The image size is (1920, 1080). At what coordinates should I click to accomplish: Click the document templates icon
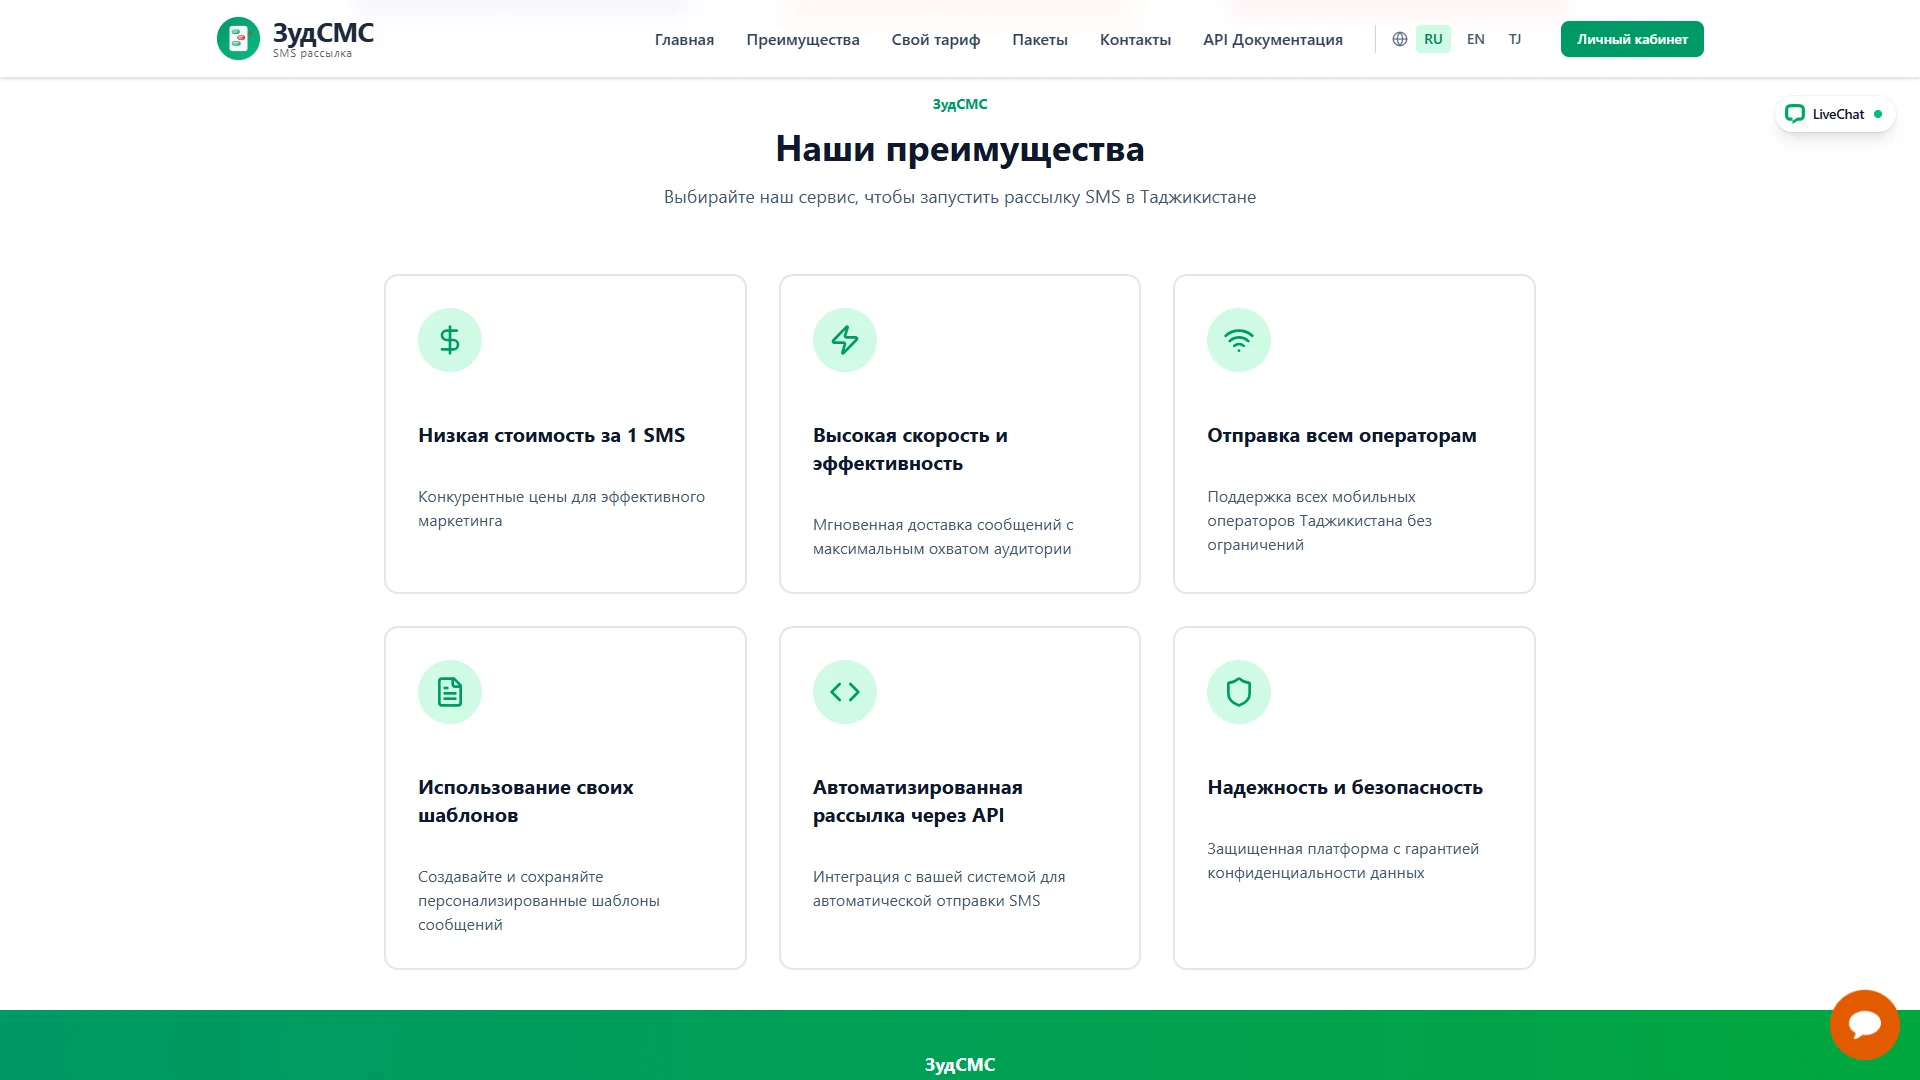click(x=450, y=692)
